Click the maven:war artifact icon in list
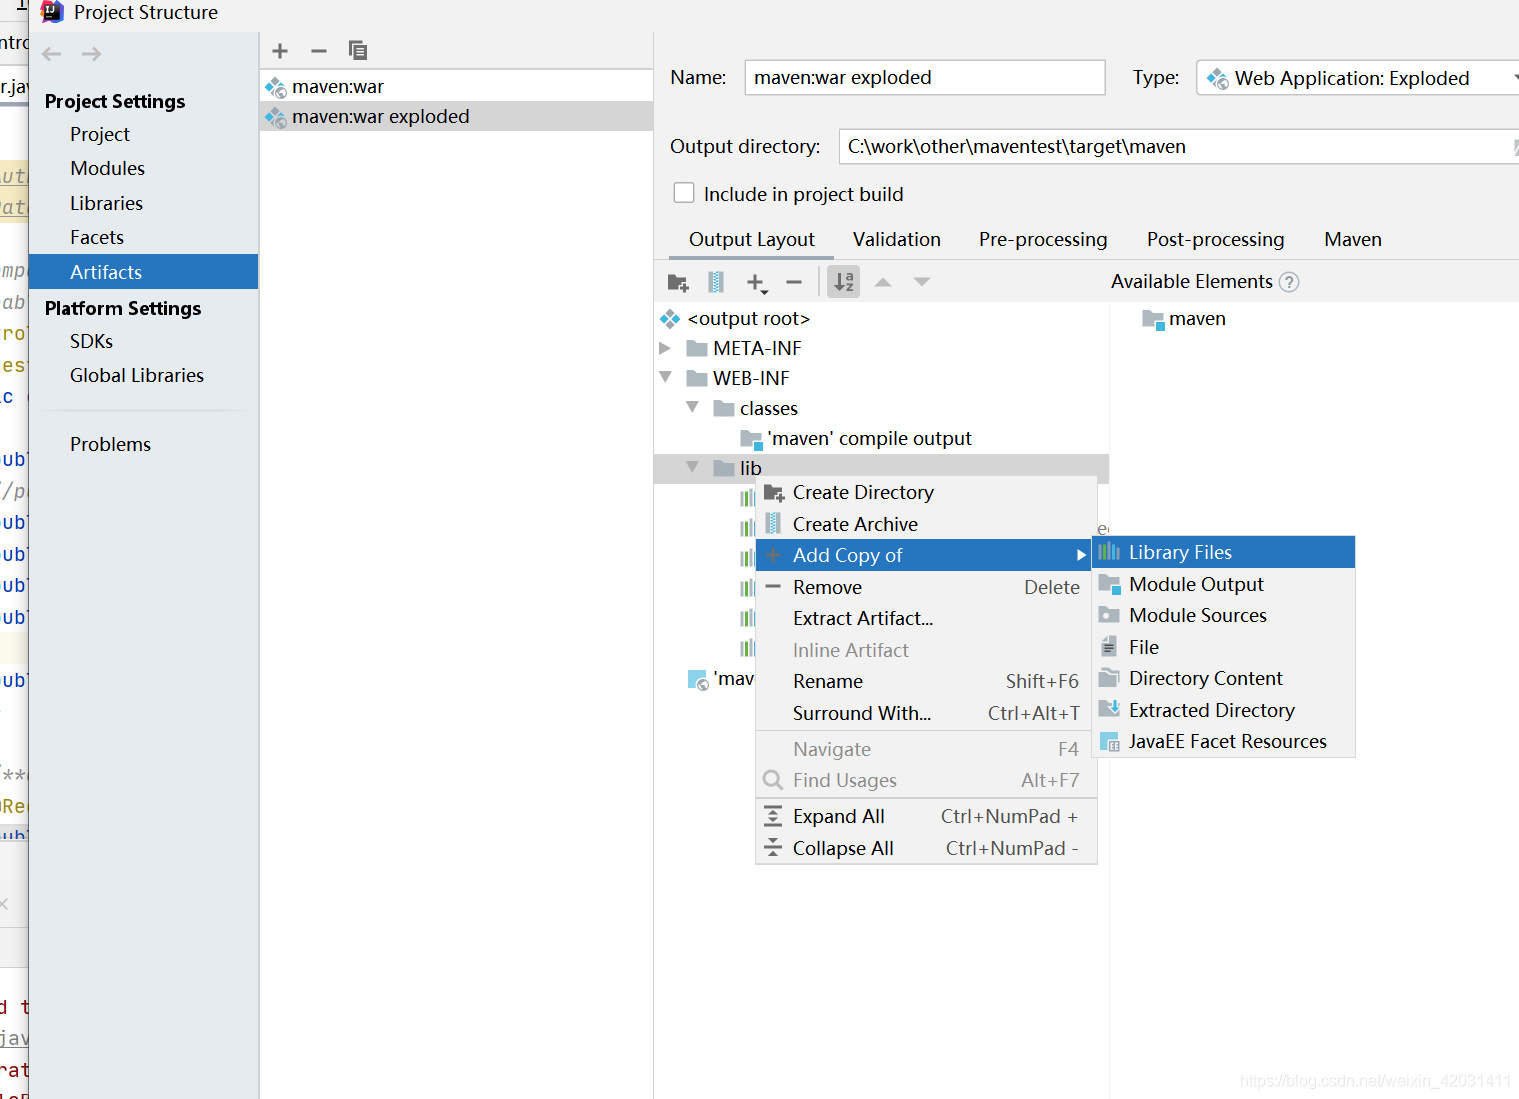This screenshot has width=1519, height=1099. 276,88
